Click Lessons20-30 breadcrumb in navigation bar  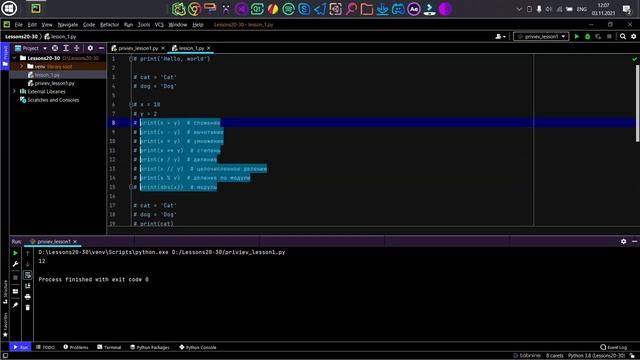[21, 37]
